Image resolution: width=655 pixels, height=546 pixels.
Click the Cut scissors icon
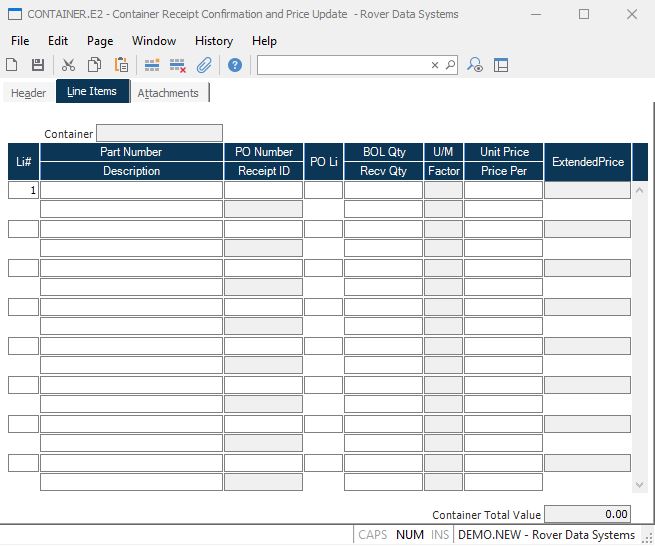(x=68, y=65)
